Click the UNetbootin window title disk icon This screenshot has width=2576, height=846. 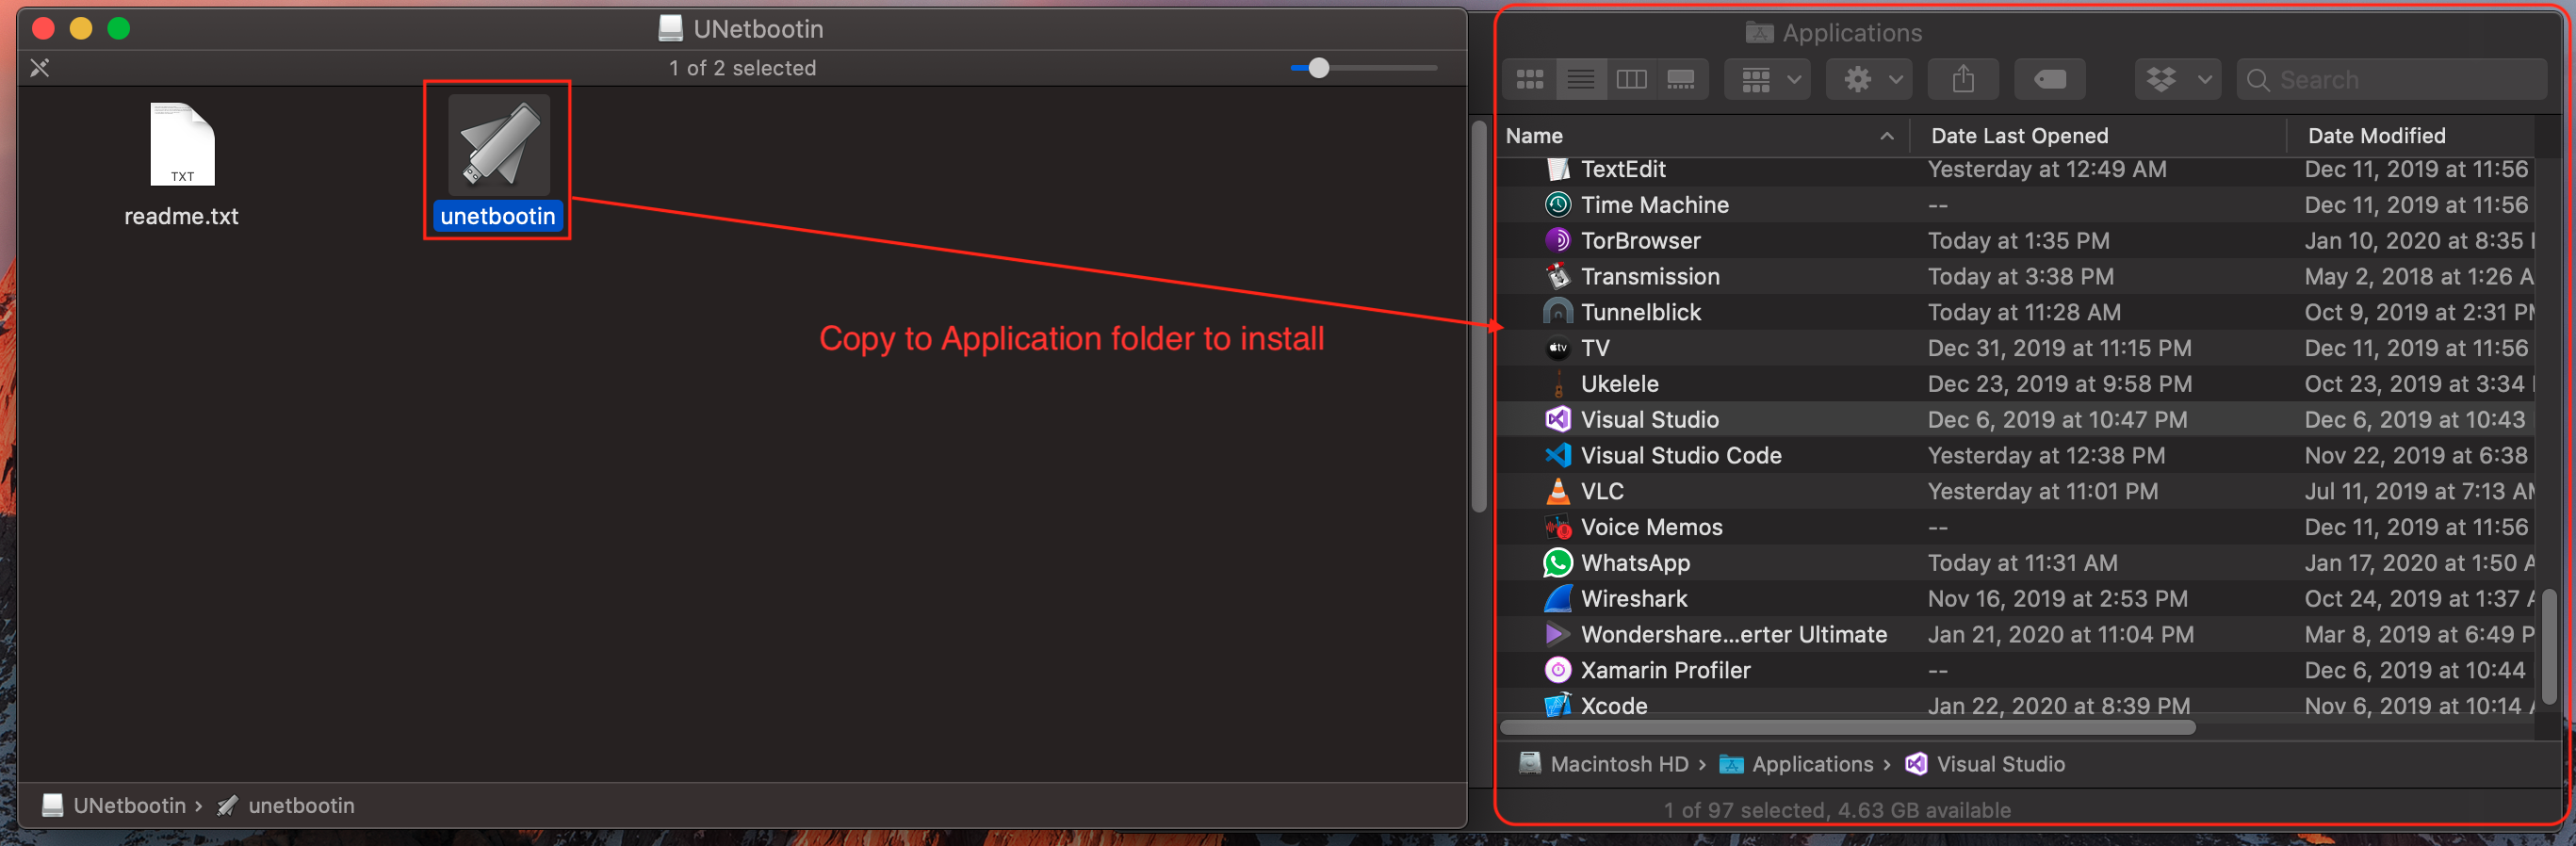pyautogui.click(x=670, y=28)
